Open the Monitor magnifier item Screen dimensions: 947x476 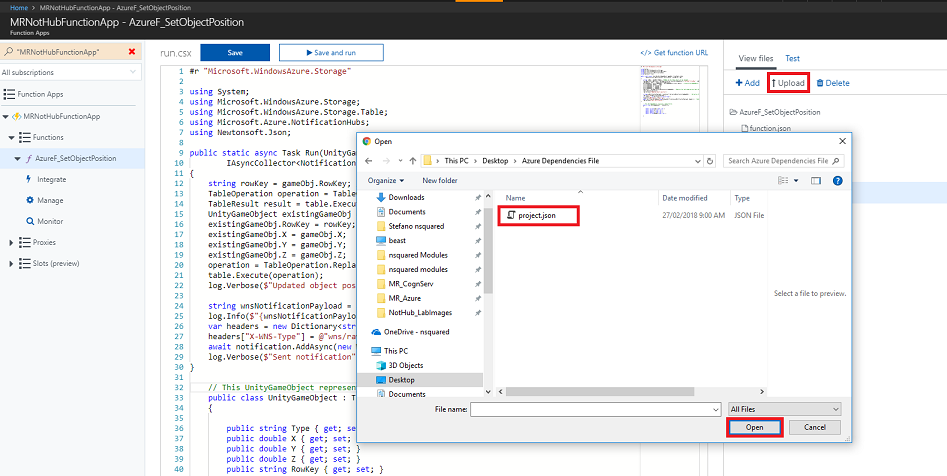pos(50,221)
